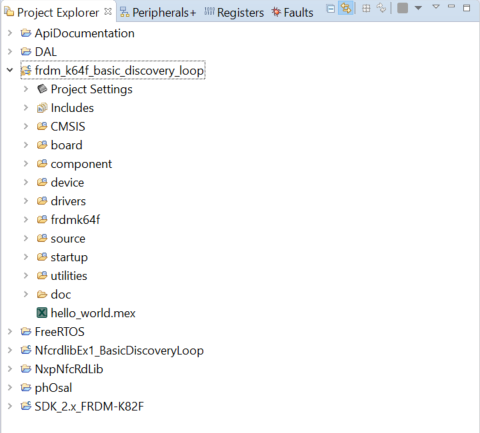Expand the frdmk64f folder
This screenshot has height=433, width=480.
(26, 220)
